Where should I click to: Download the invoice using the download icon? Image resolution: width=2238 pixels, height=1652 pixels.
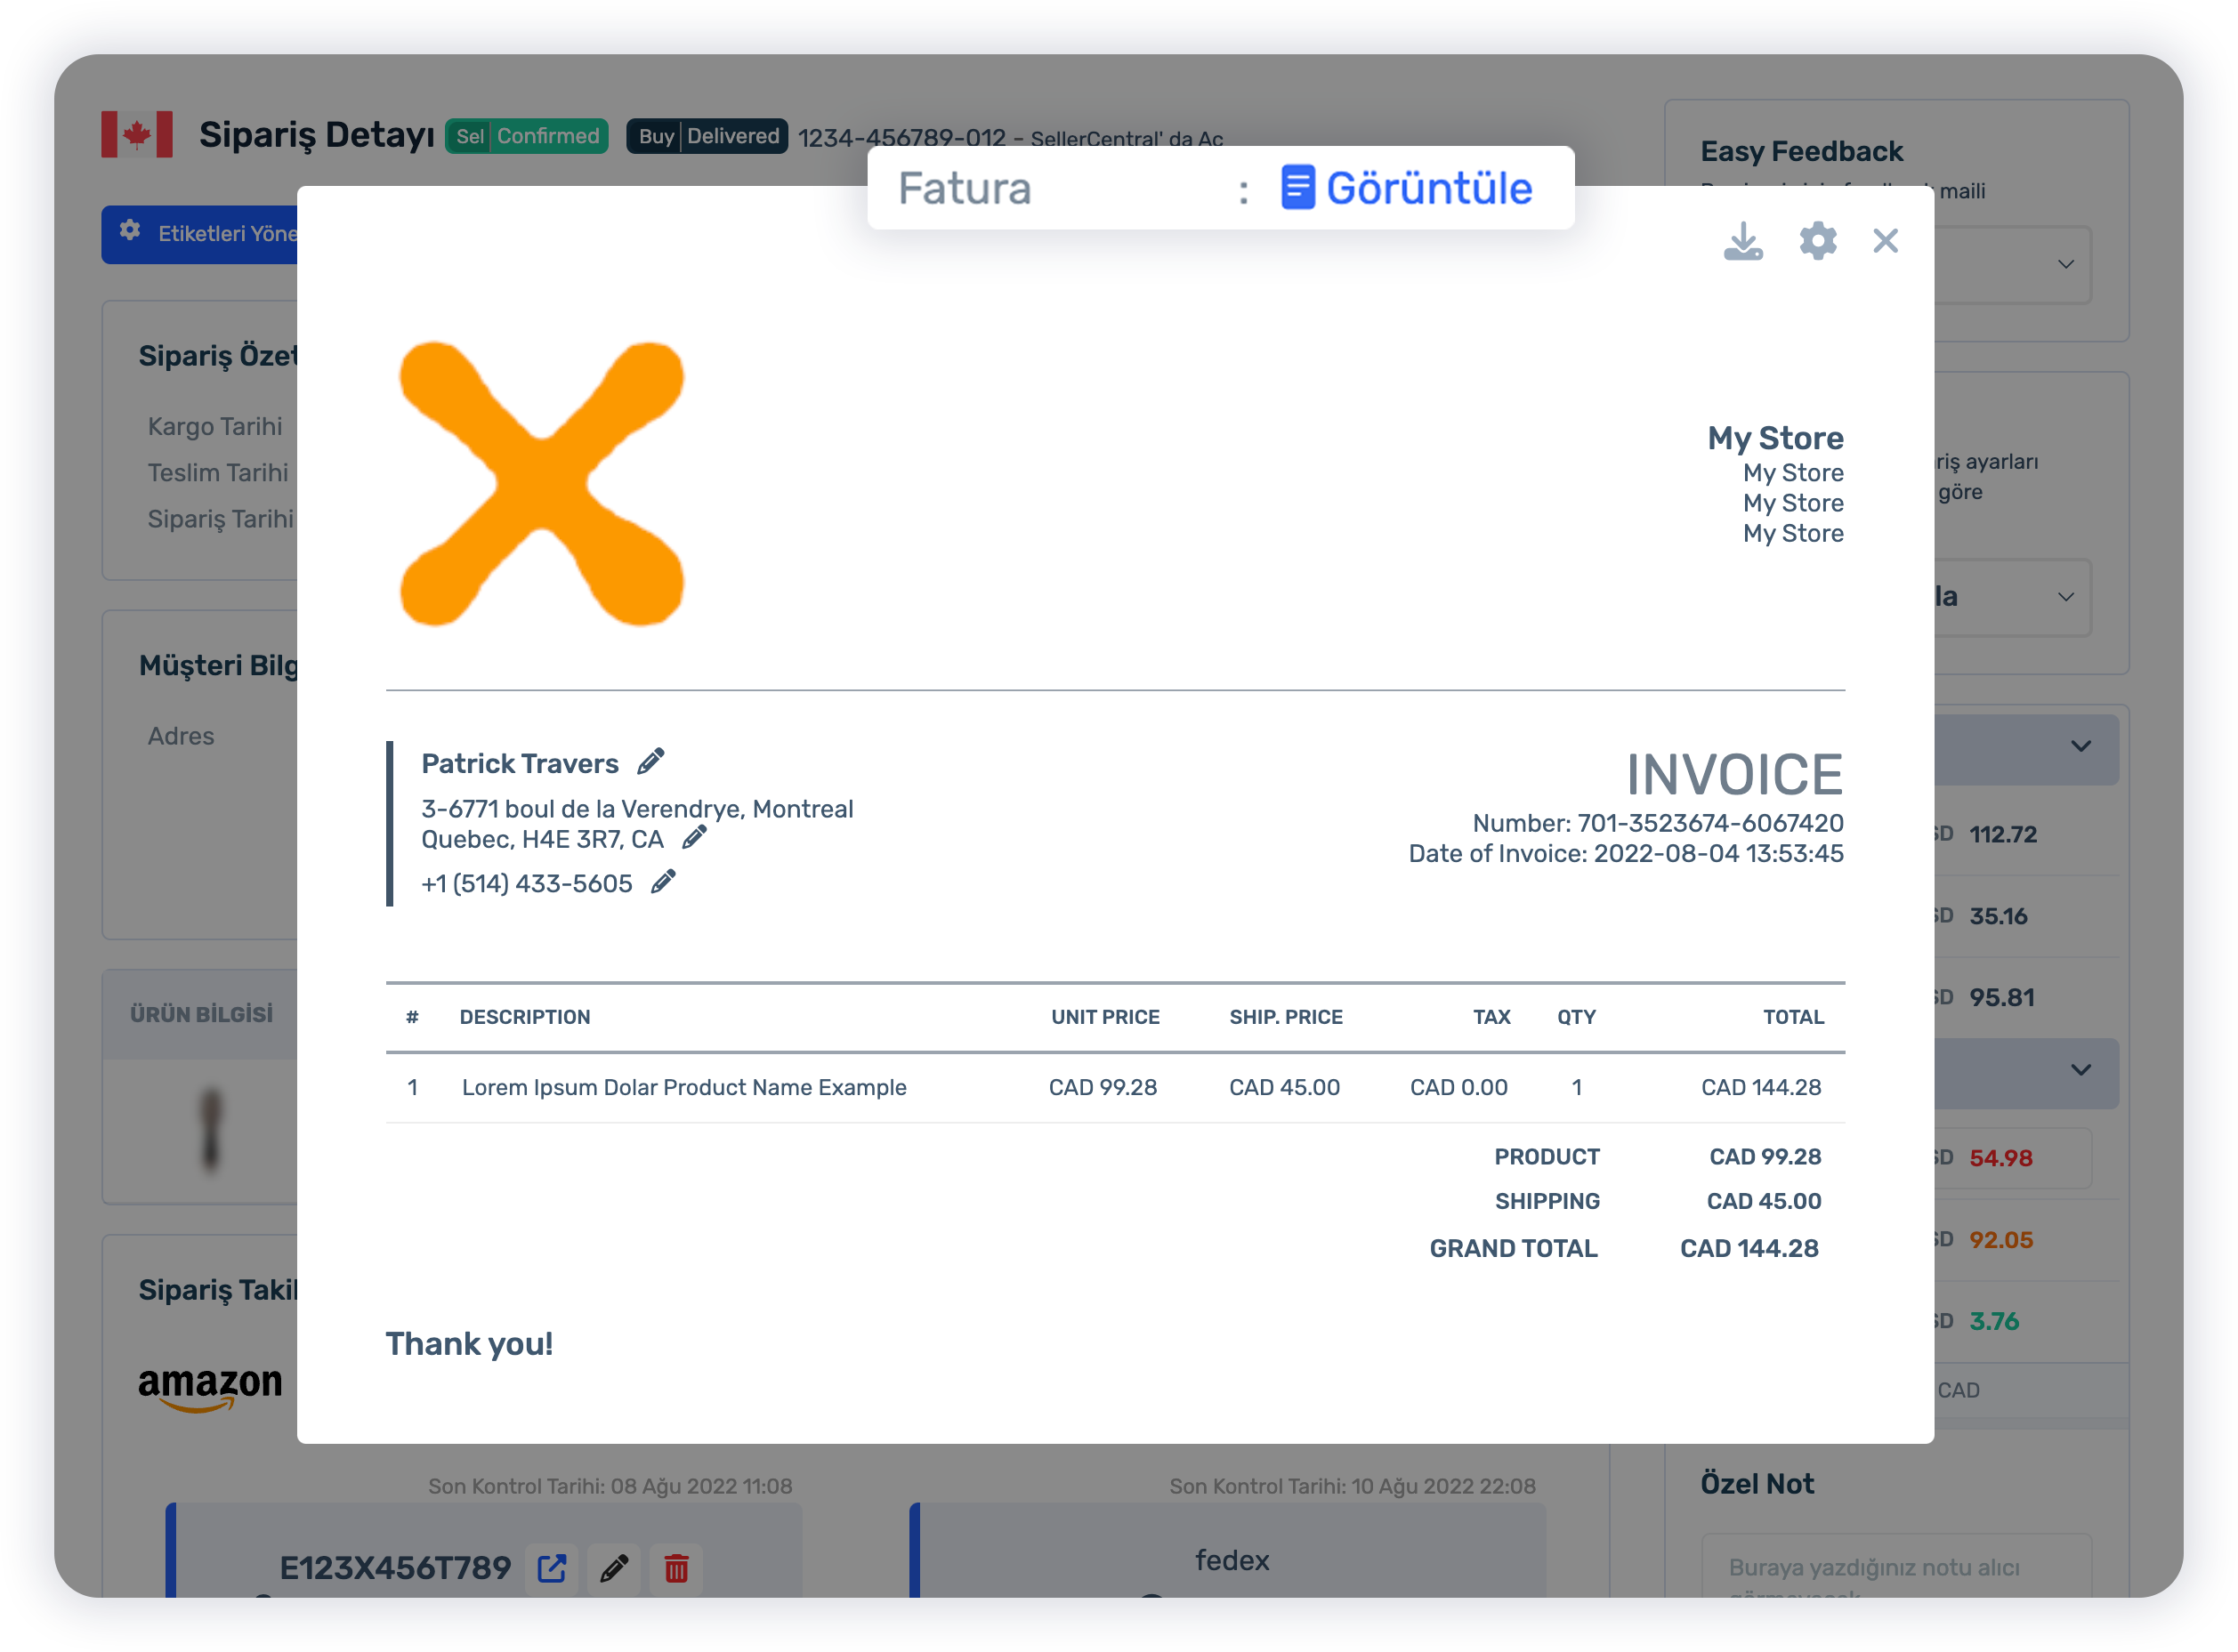(x=1743, y=241)
